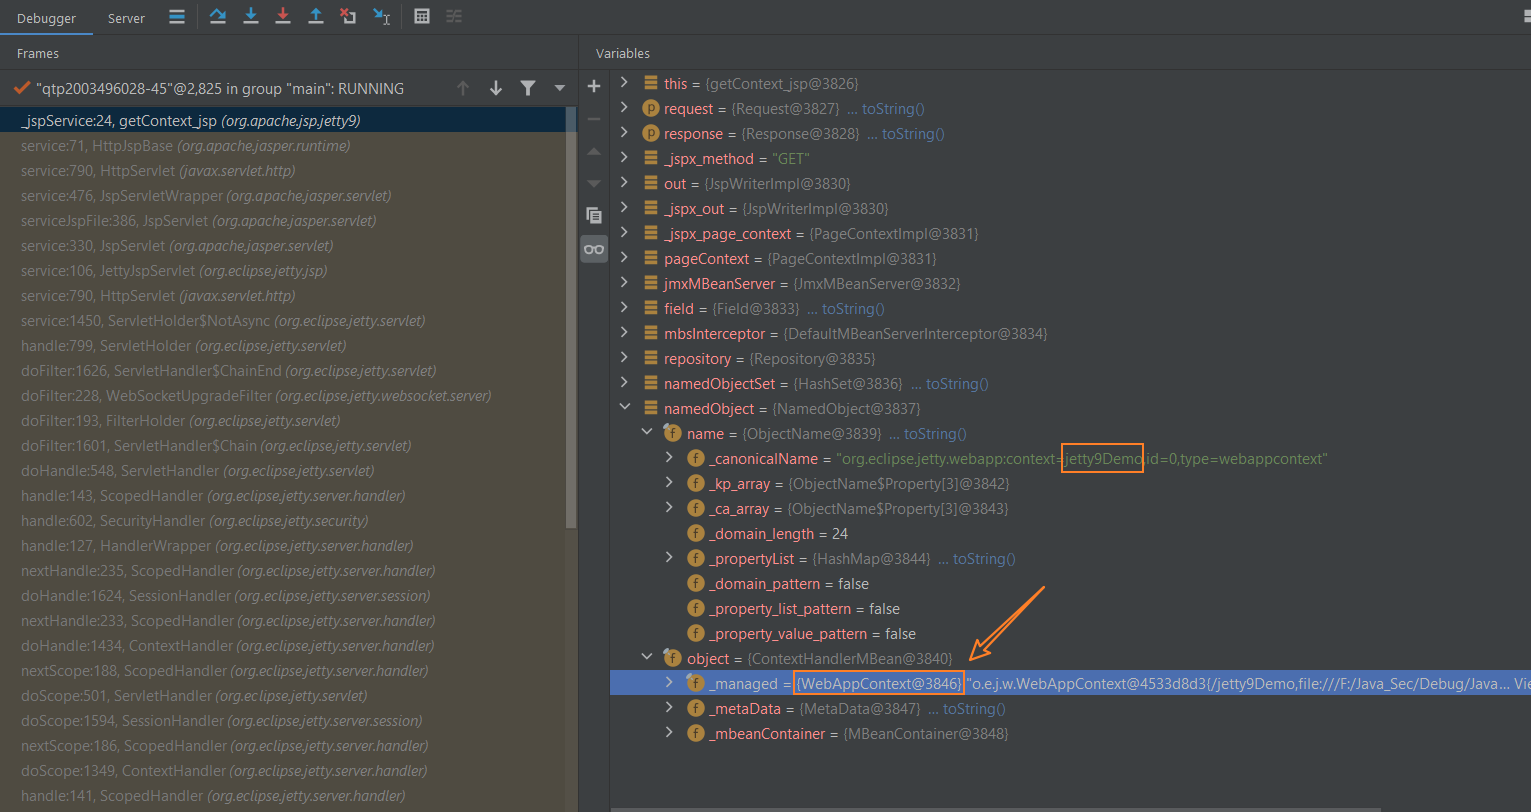1531x812 pixels.
Task: Expand the _kp_array field node
Action: coord(670,483)
